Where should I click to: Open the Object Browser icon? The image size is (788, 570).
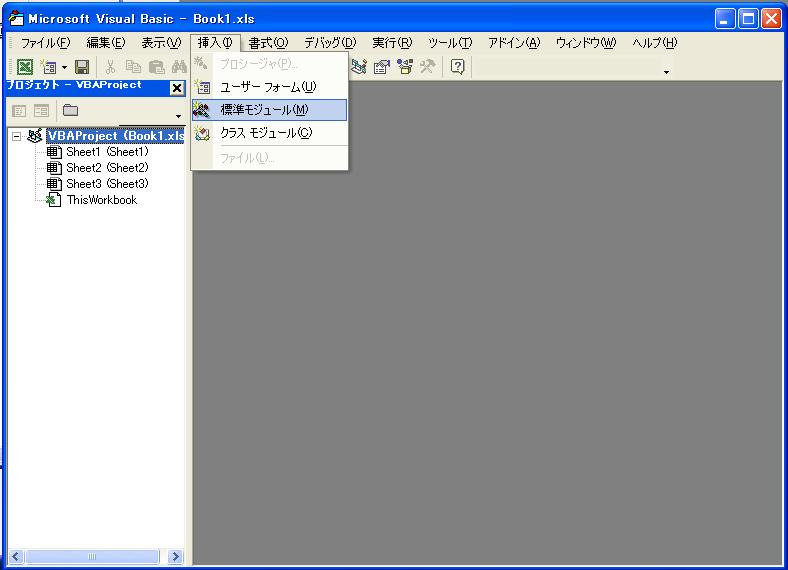click(x=405, y=66)
